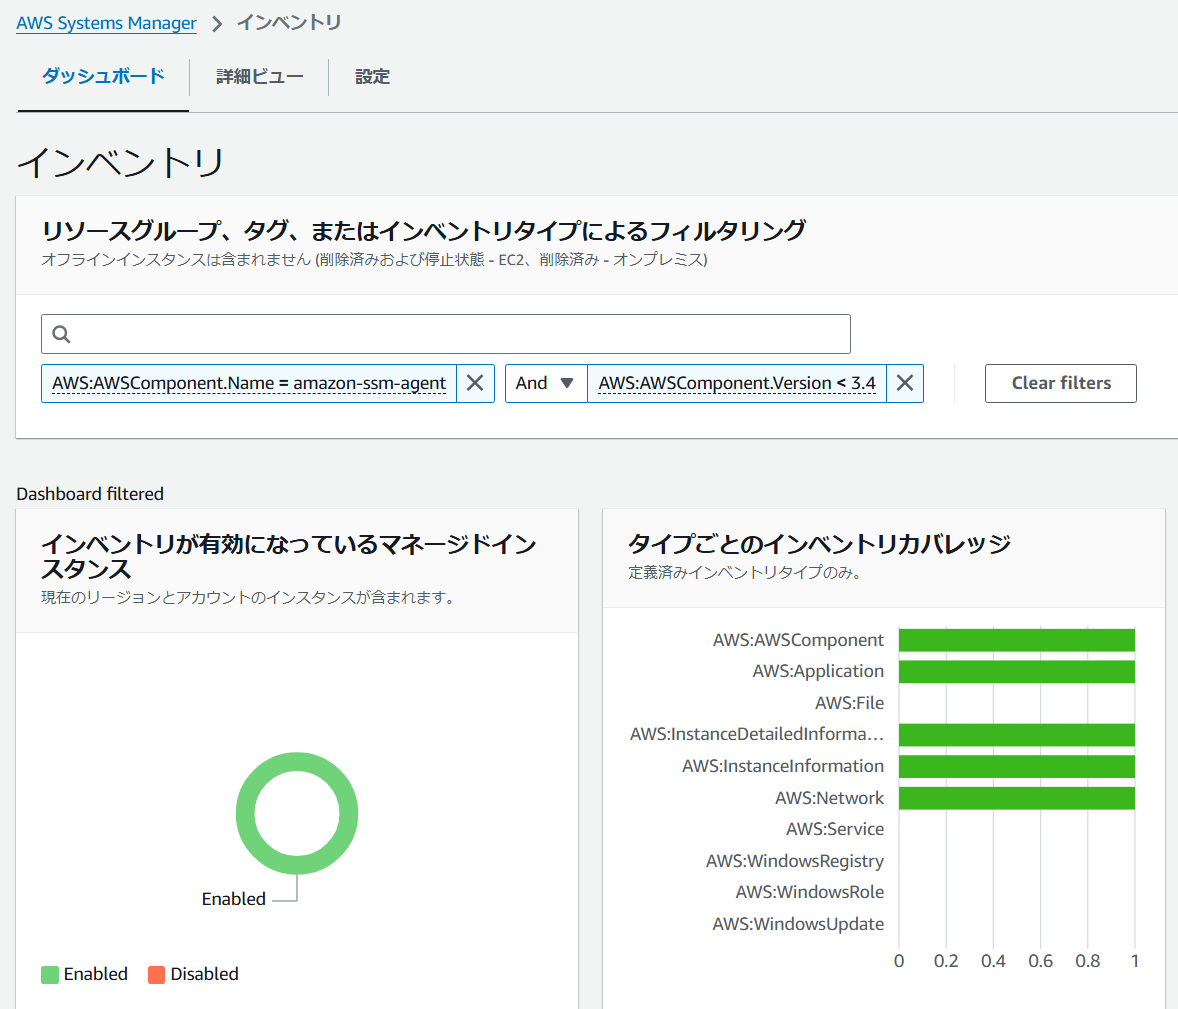The height and width of the screenshot is (1009, 1178).
Task: Click the AWS Systems Manager breadcrumb link
Action: click(106, 23)
